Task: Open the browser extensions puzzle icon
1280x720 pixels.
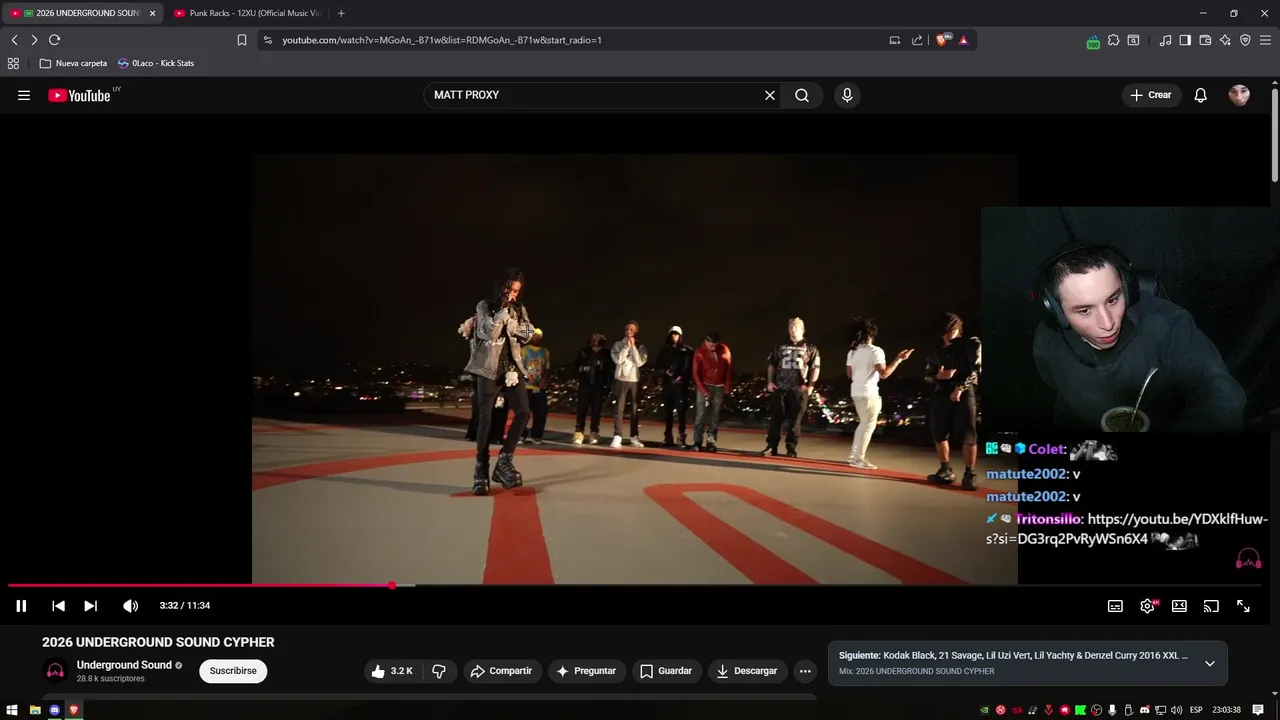Action: tap(1113, 40)
